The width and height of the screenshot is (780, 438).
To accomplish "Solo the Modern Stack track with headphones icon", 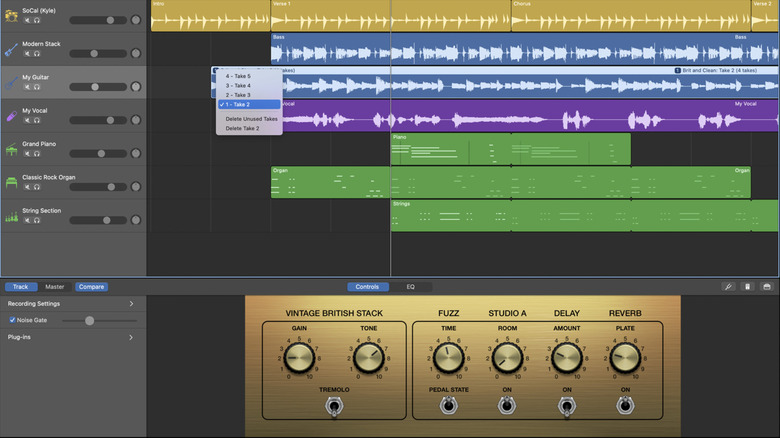I will click(x=36, y=53).
